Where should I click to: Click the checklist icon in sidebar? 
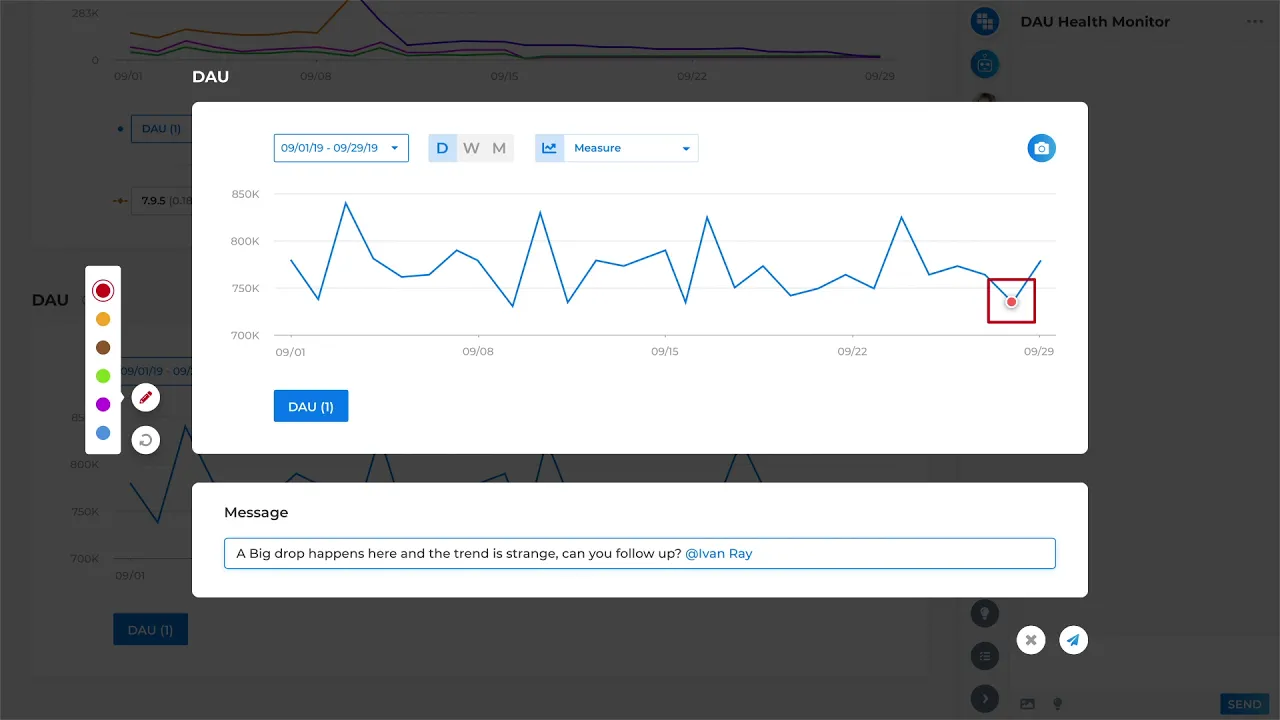tap(985, 656)
